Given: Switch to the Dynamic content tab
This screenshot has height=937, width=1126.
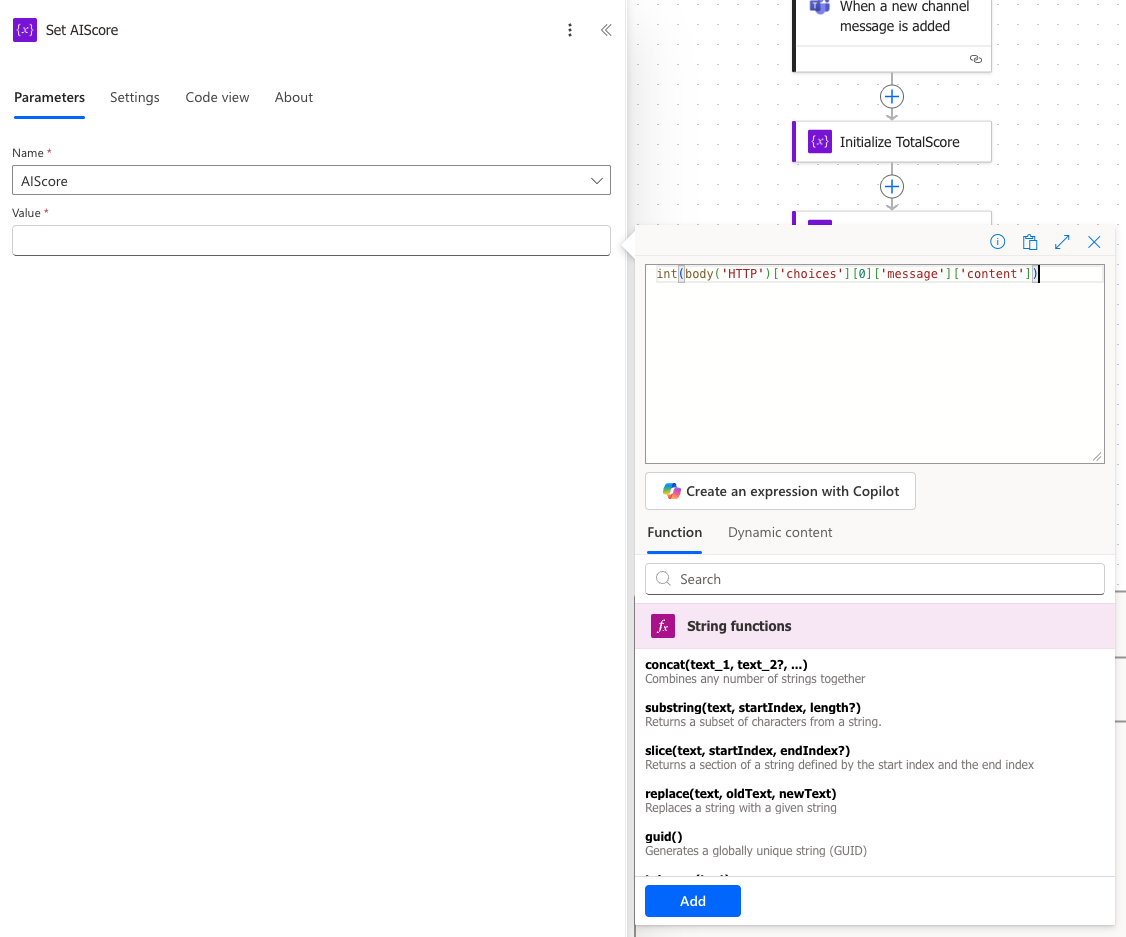Looking at the screenshot, I should [x=780, y=532].
